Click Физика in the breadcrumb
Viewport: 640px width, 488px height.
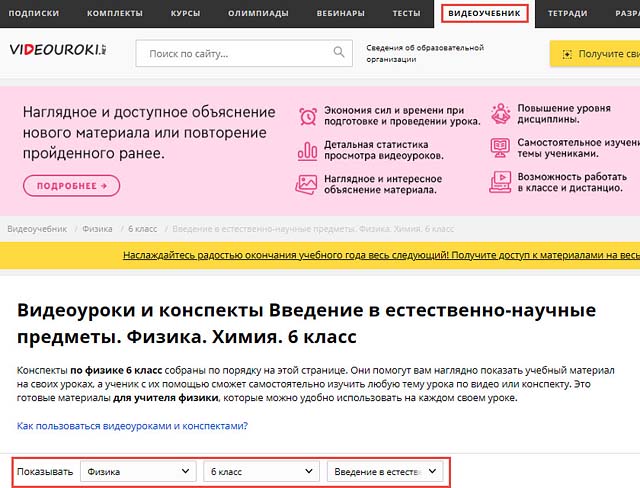(97, 229)
